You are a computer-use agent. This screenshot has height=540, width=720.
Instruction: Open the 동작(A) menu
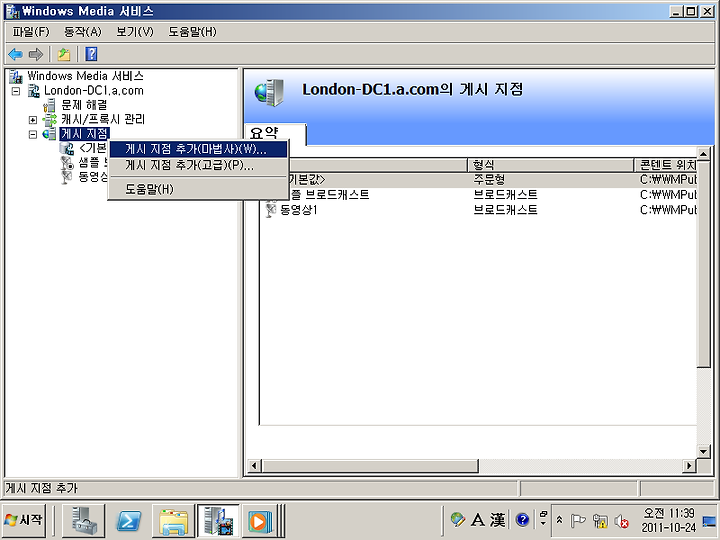(x=83, y=32)
